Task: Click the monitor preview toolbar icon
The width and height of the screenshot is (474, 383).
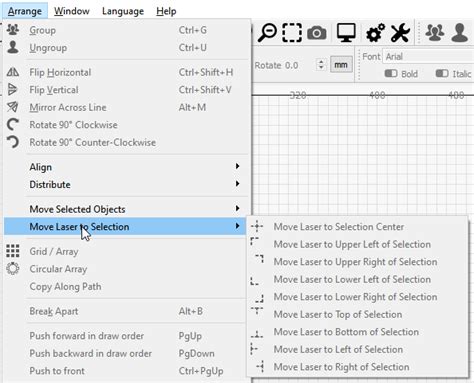Action: point(346,33)
